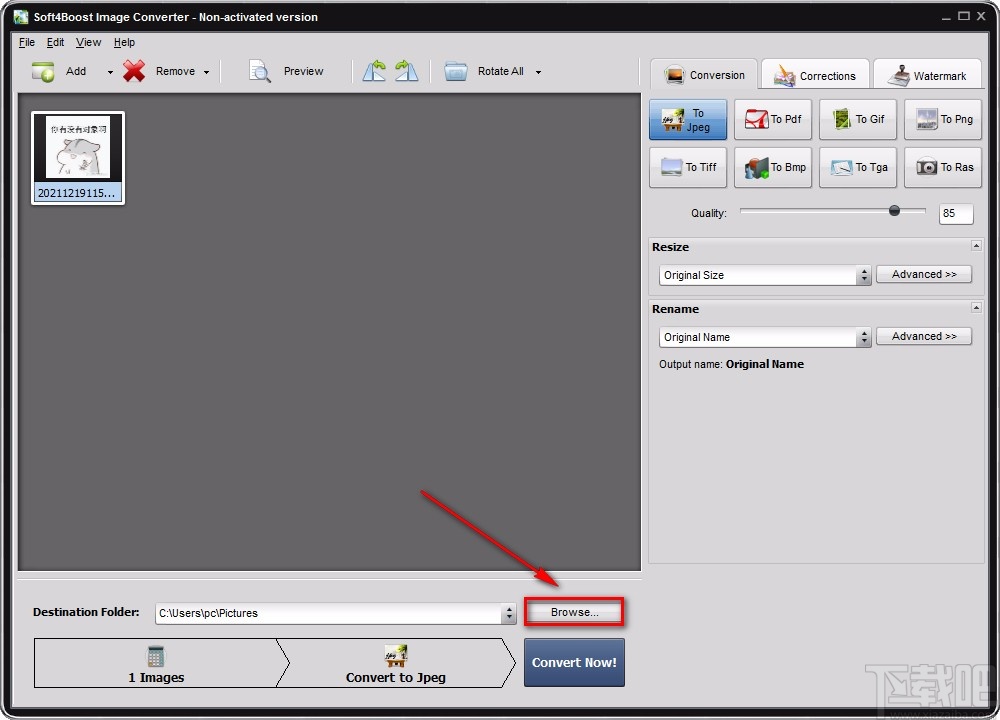
Task: Select the To Ras format button
Action: click(943, 167)
